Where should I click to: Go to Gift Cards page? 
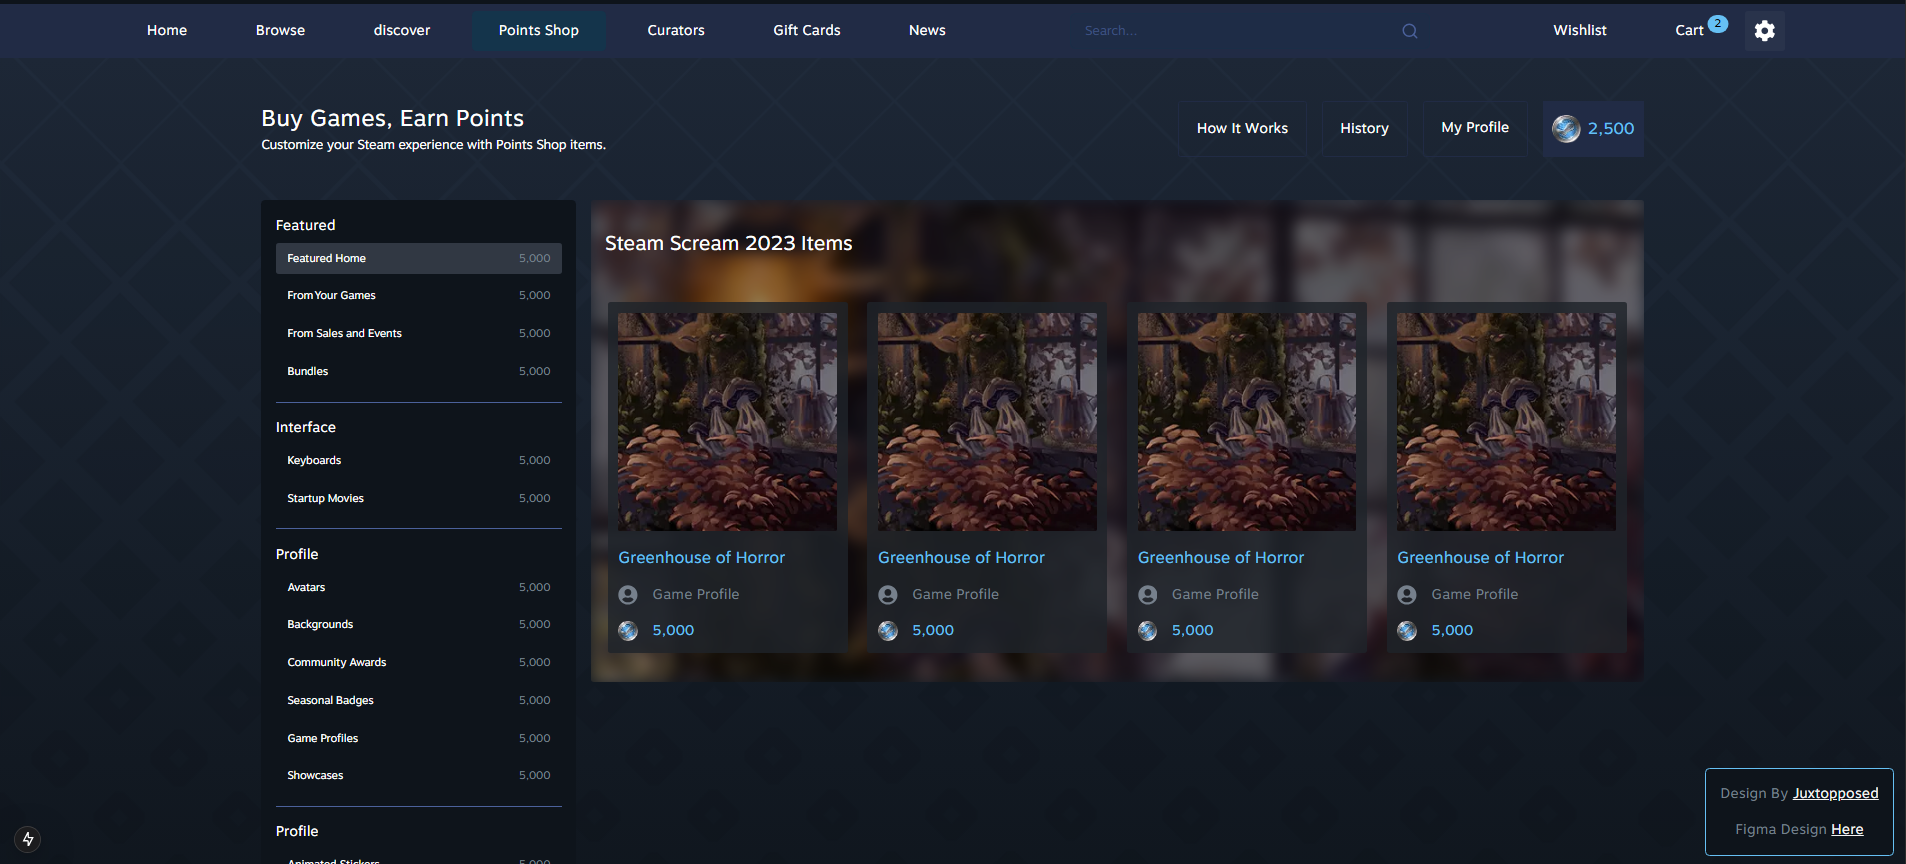pos(807,31)
